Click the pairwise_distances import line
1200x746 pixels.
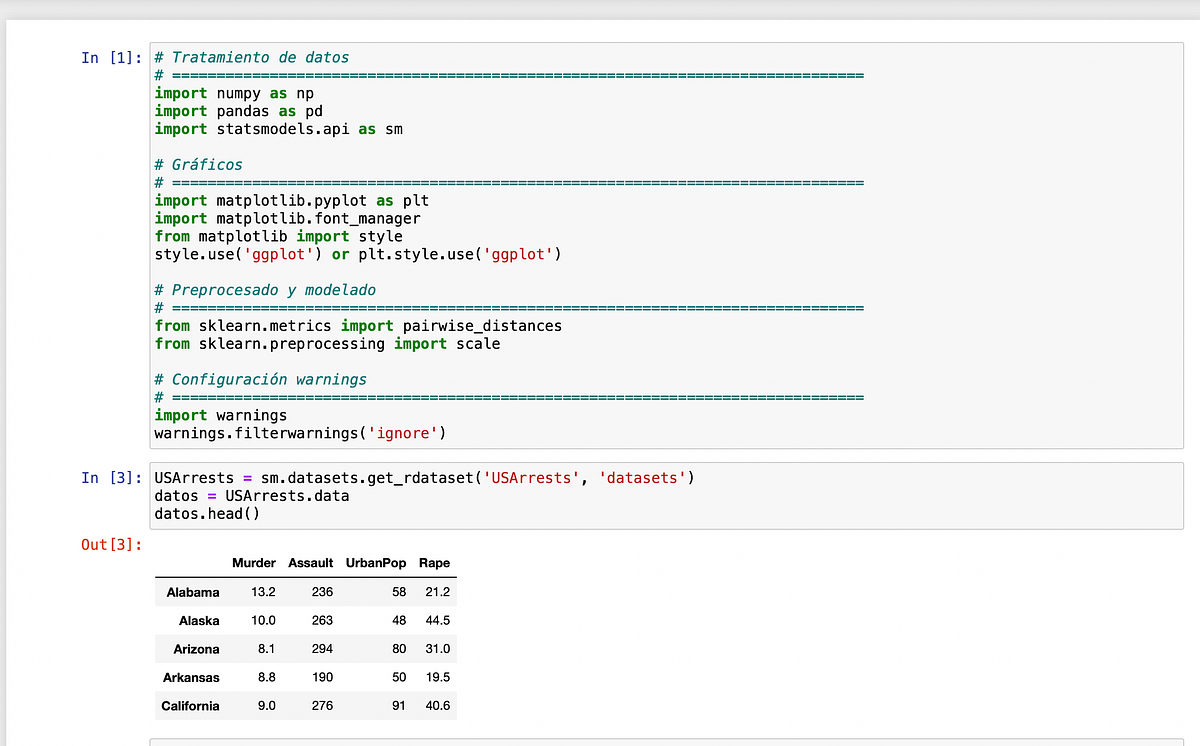[358, 326]
